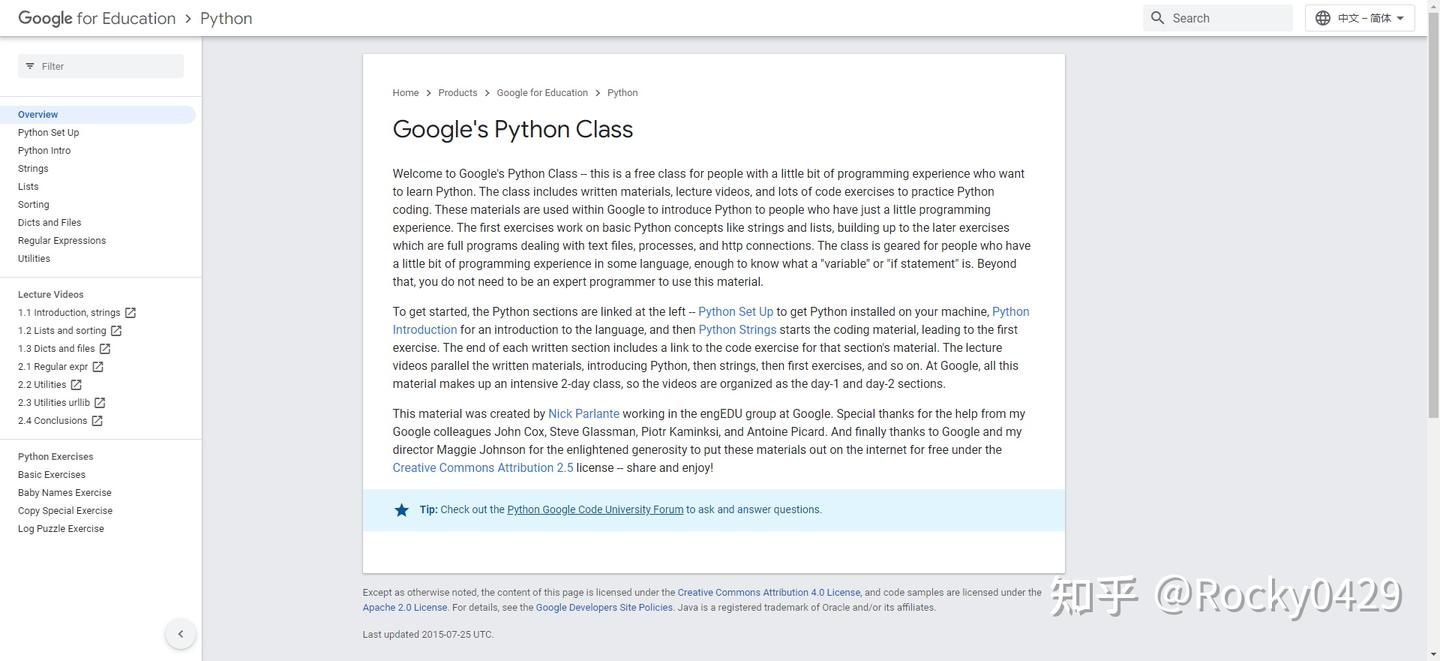The width and height of the screenshot is (1440, 661).
Task: Click the filter icon in the sidebar
Action: (x=29, y=65)
